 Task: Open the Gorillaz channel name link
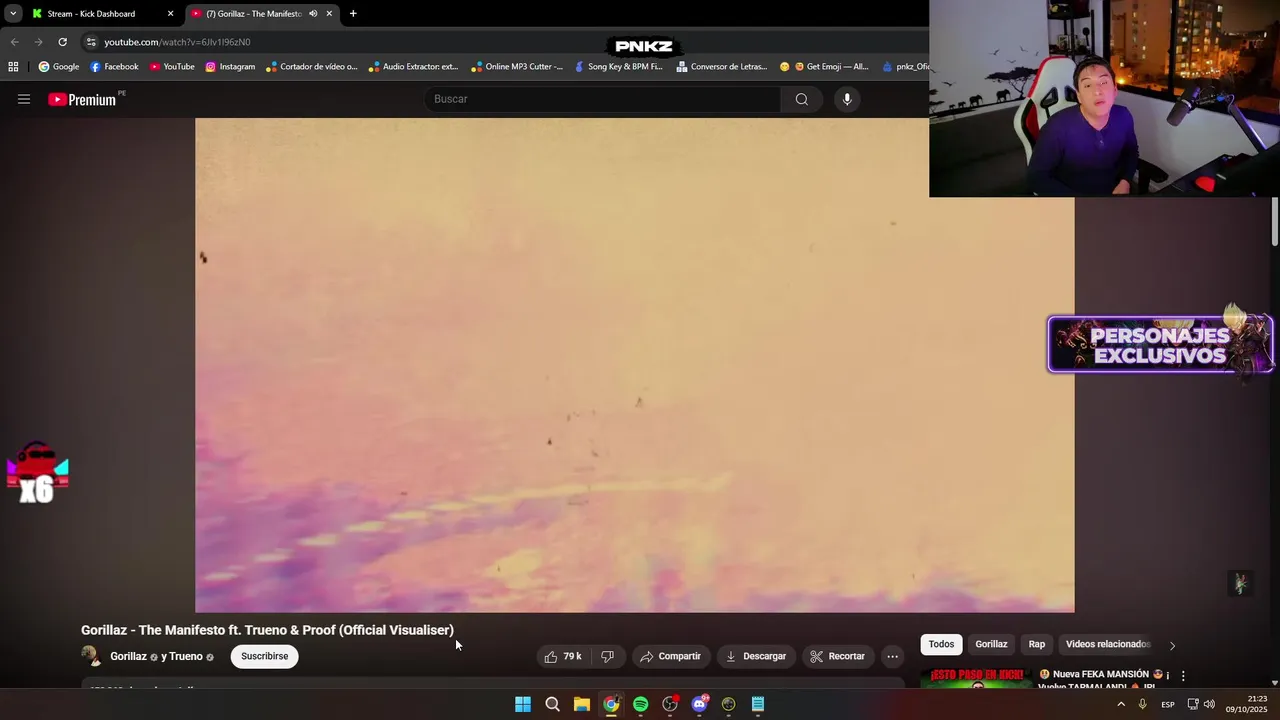(128, 657)
